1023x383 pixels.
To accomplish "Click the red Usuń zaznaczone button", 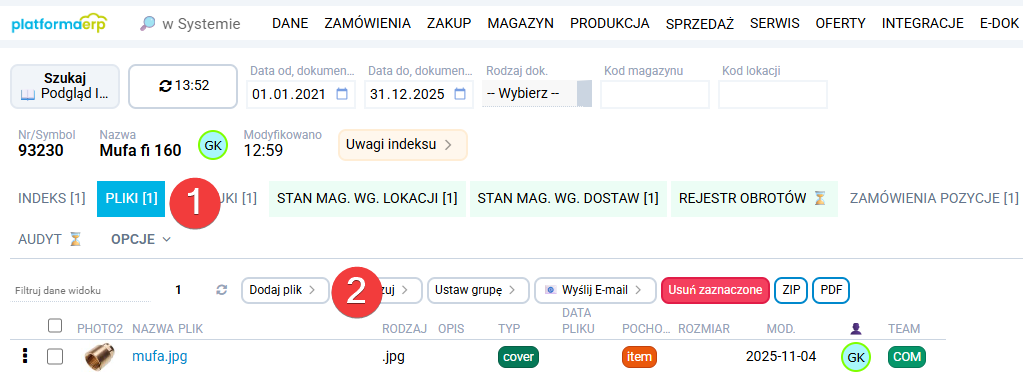I will (x=716, y=290).
